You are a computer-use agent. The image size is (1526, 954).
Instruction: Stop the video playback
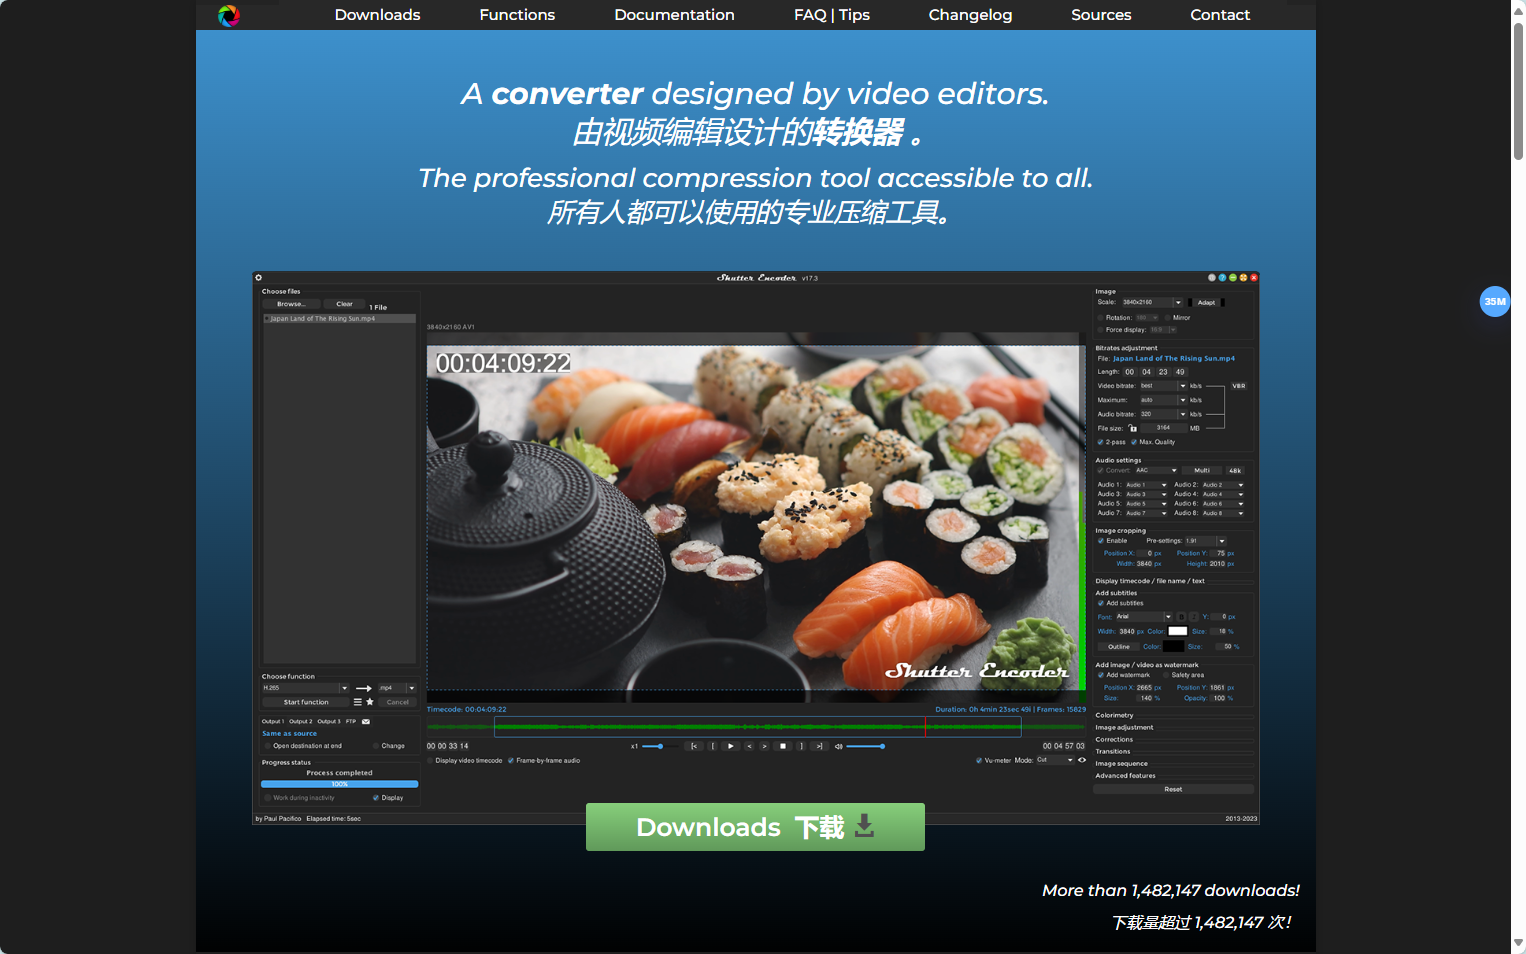click(783, 746)
